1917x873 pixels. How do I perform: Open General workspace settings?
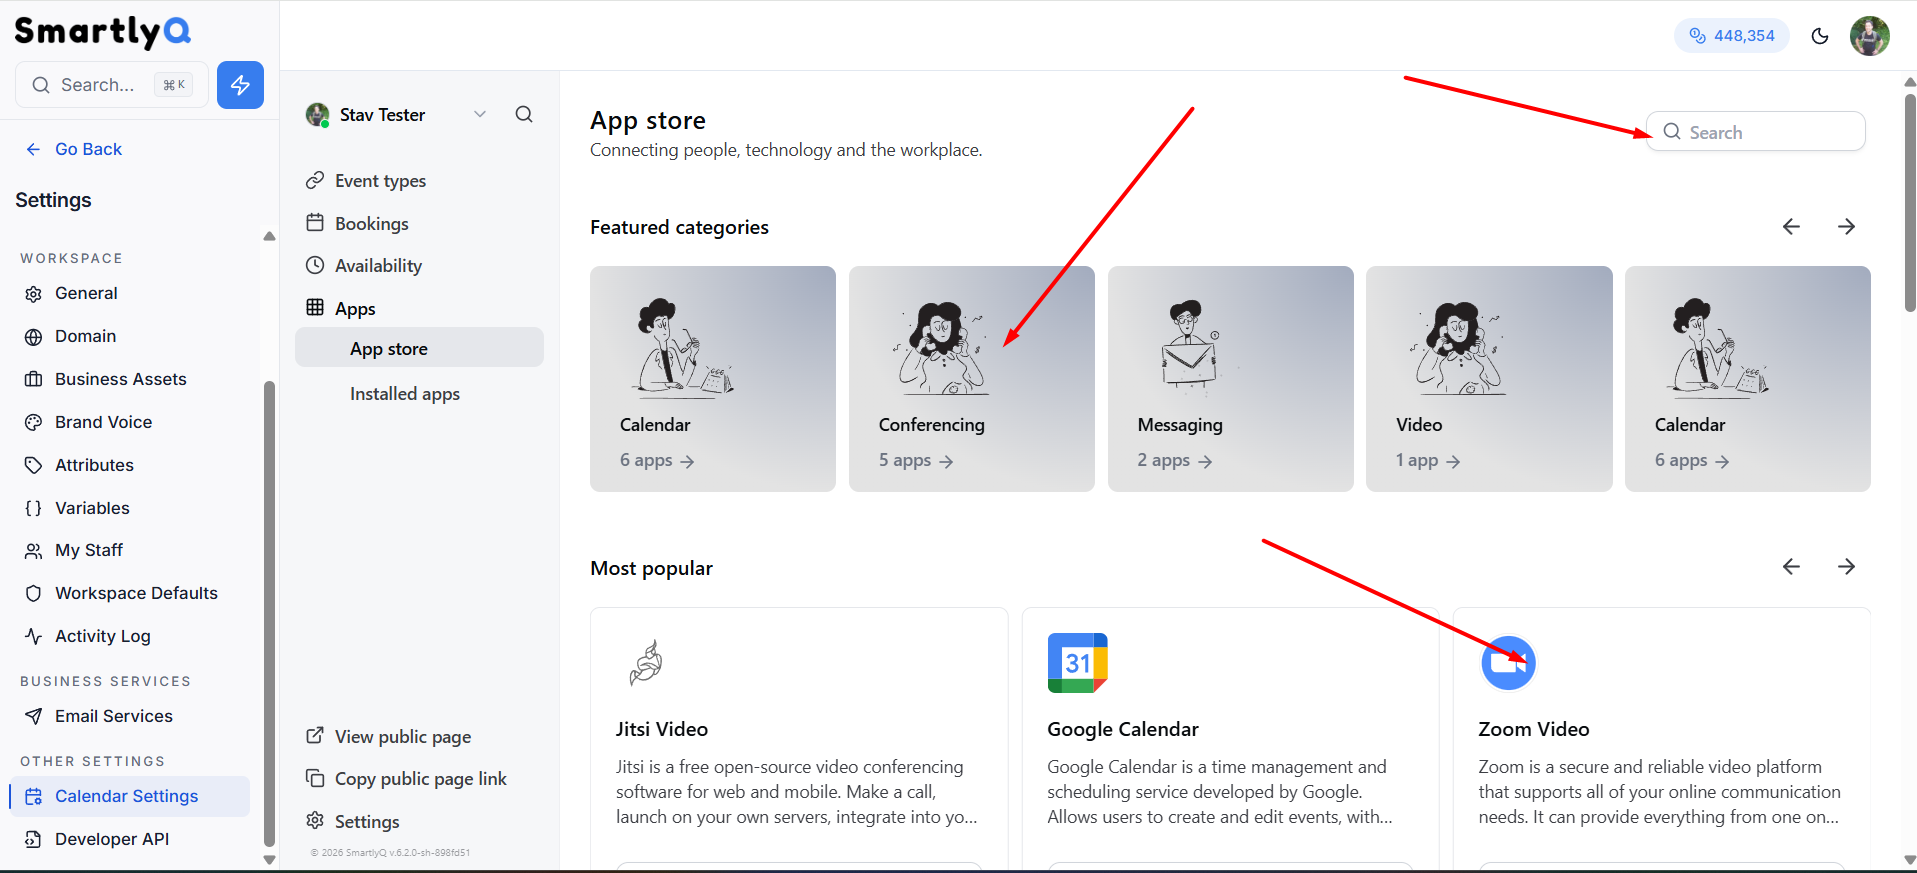point(86,293)
